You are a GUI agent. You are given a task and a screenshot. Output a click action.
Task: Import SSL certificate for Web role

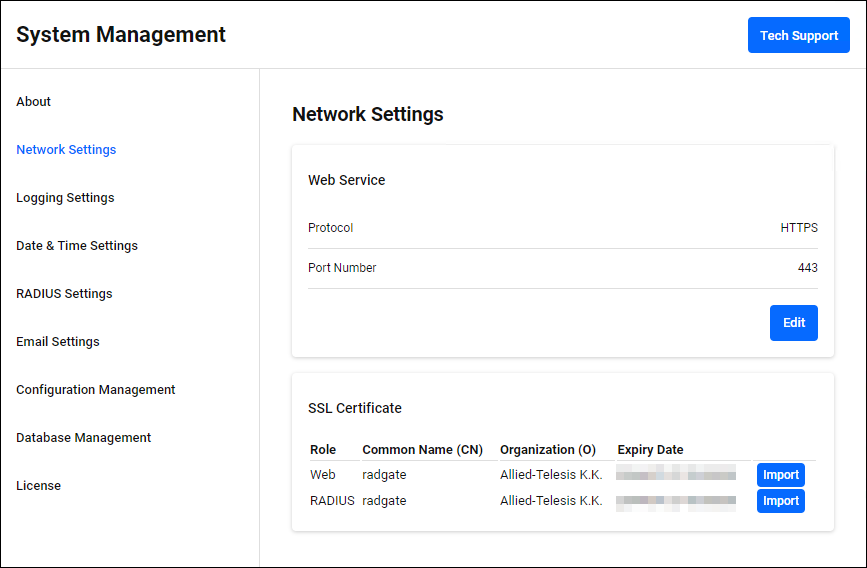pyautogui.click(x=780, y=475)
